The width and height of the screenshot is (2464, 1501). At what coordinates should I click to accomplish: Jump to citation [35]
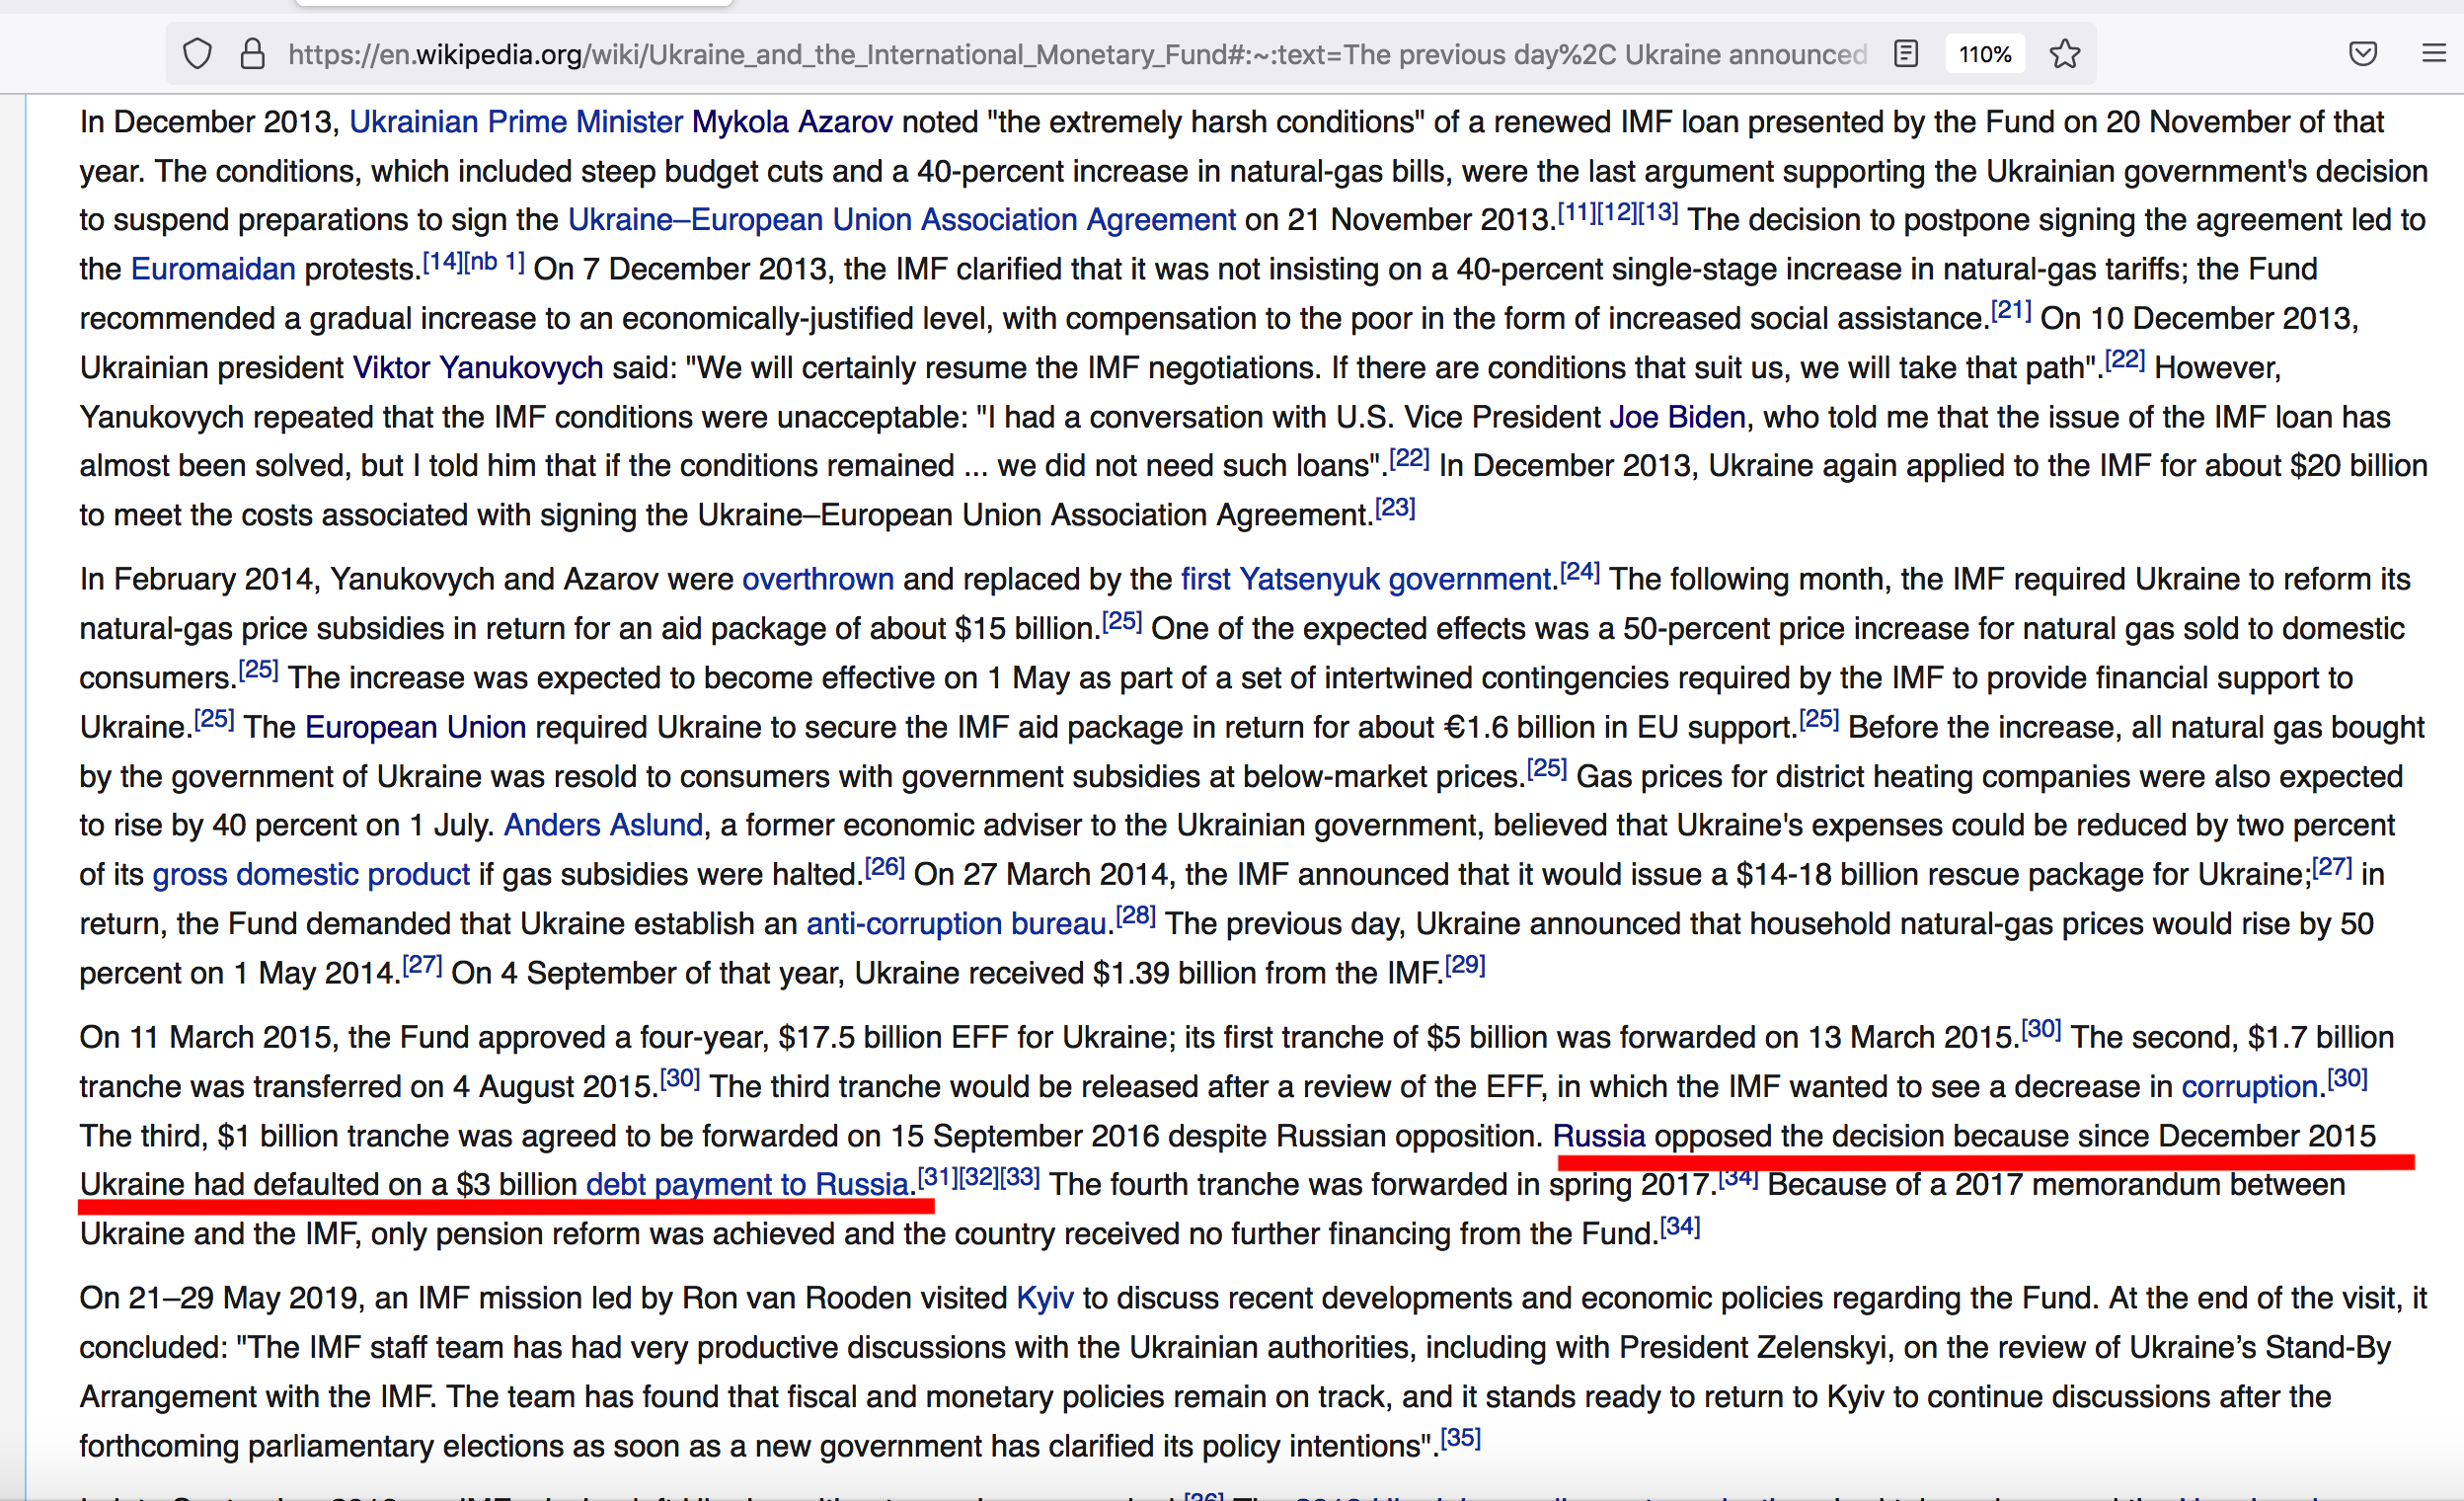pos(1460,1438)
